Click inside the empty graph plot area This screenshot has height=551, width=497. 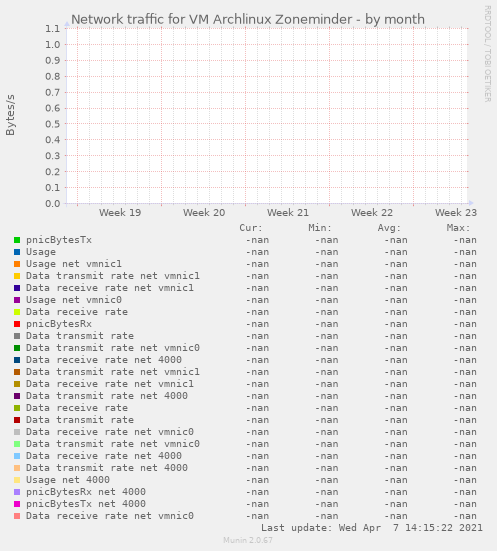click(x=267, y=116)
